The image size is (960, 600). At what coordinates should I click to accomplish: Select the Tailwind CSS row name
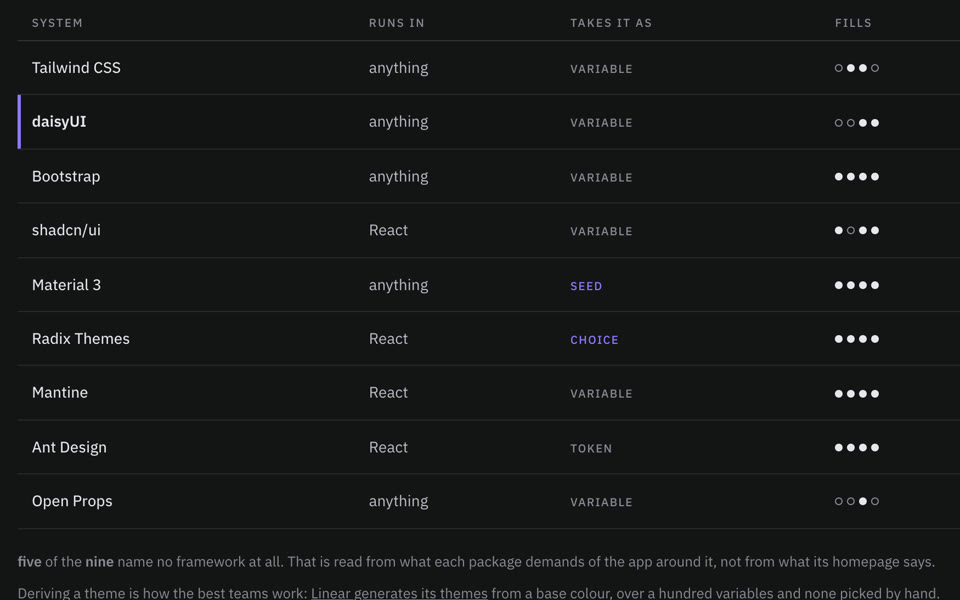point(76,67)
